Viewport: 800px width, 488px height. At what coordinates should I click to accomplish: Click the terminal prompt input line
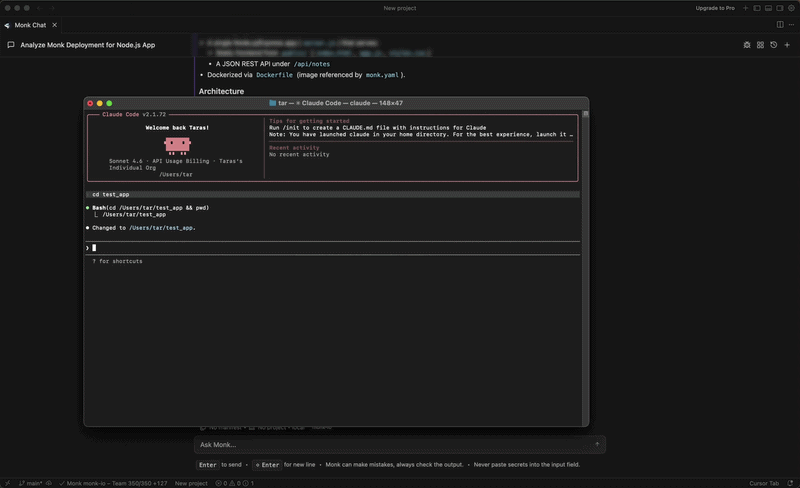tap(333, 248)
